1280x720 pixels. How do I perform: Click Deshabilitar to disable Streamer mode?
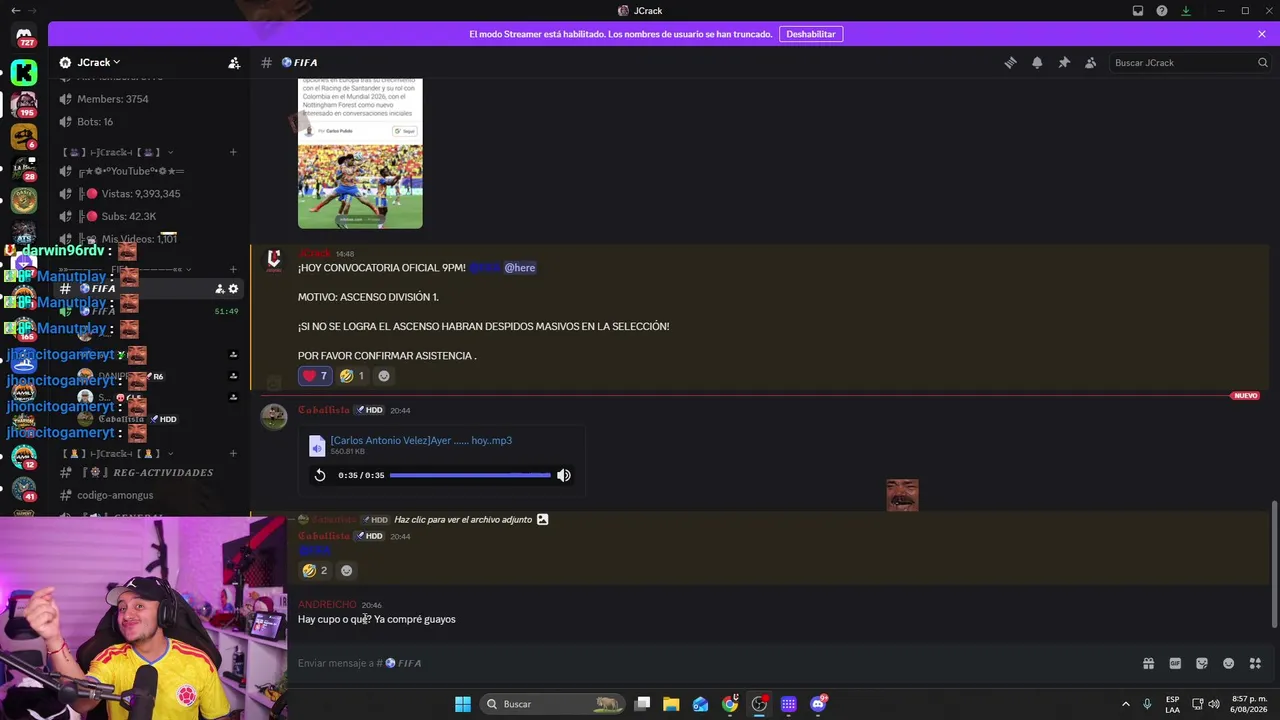point(810,34)
